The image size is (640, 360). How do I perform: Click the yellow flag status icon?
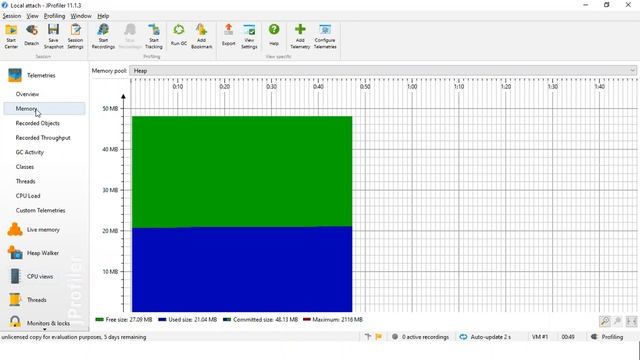point(379,337)
